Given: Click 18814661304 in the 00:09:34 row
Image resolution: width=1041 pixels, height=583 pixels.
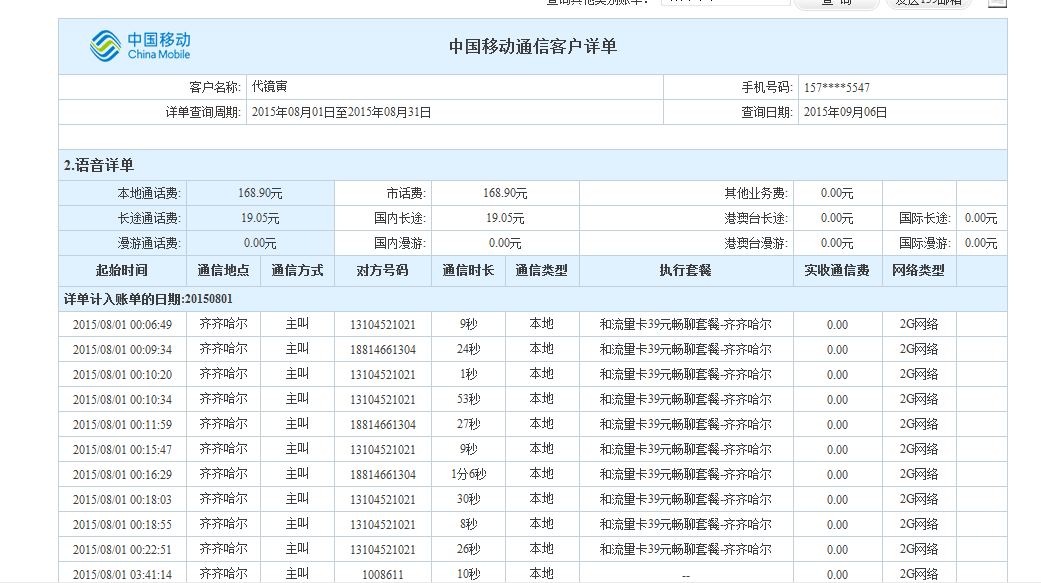Looking at the screenshot, I should pyautogui.click(x=382, y=349).
